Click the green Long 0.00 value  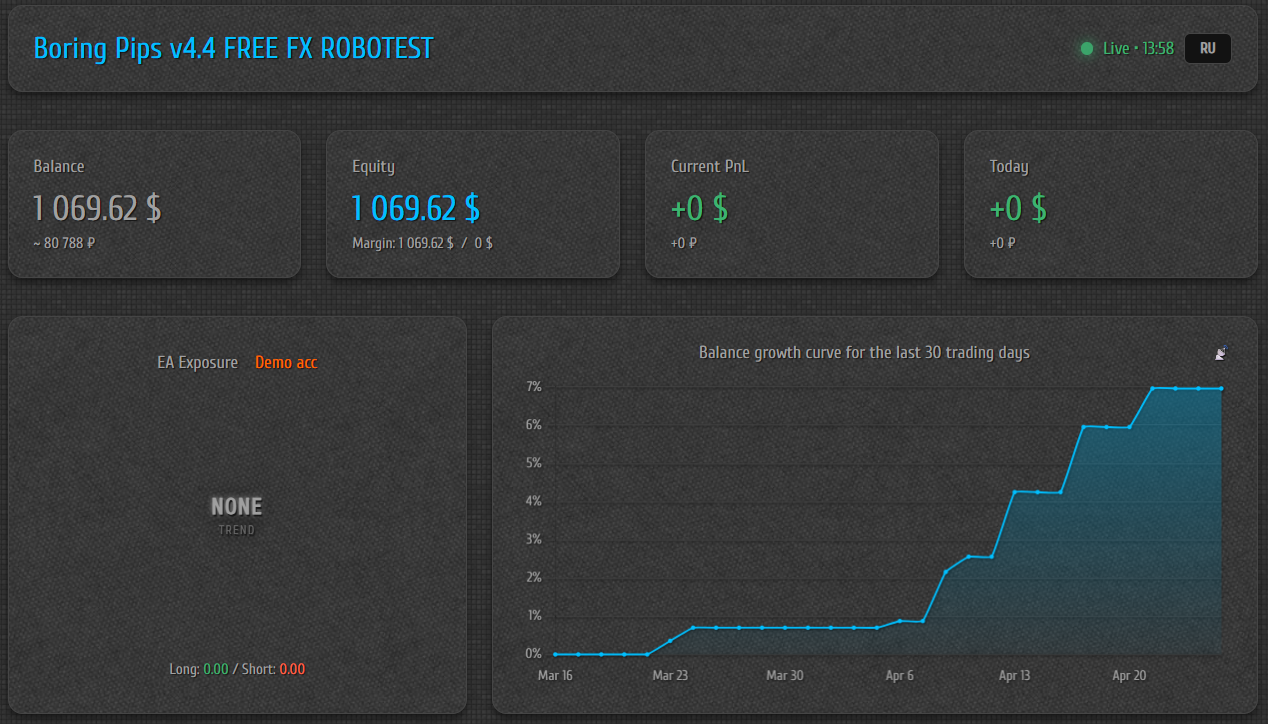click(x=216, y=669)
